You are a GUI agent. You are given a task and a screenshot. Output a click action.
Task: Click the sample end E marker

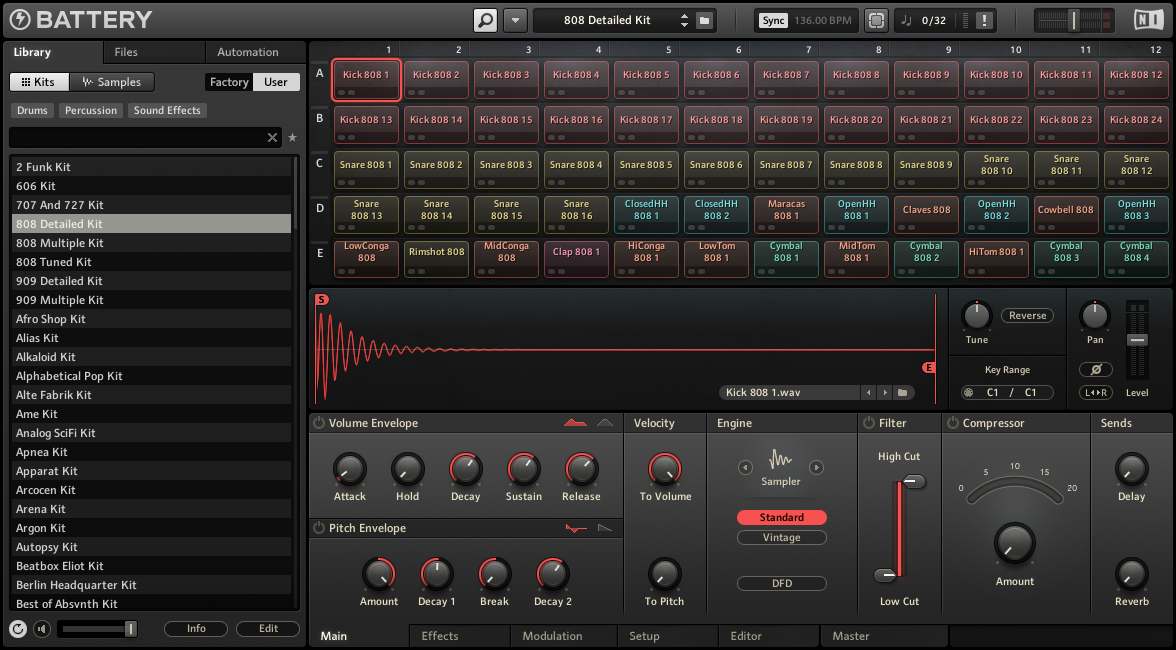coord(928,367)
